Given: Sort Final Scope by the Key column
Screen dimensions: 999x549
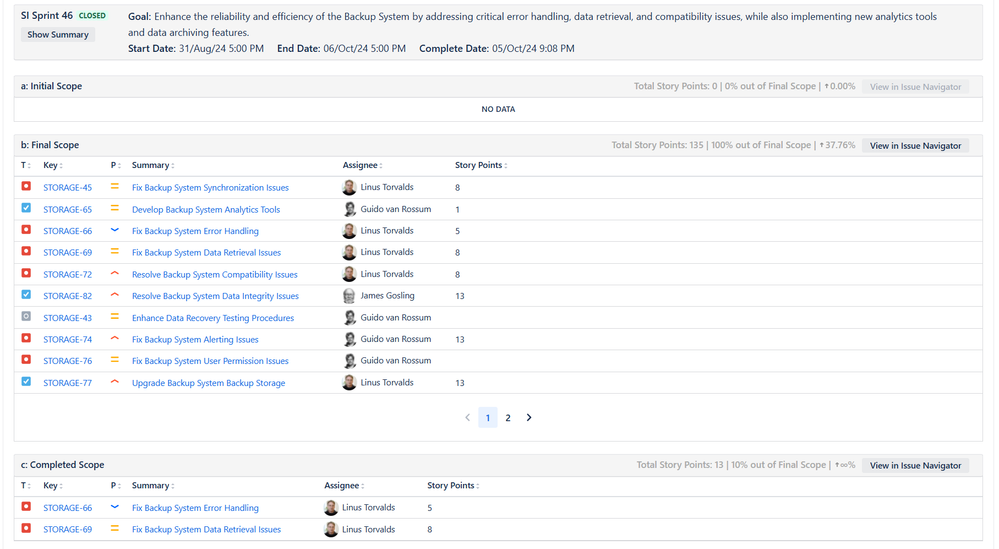Looking at the screenshot, I should click(x=52, y=166).
